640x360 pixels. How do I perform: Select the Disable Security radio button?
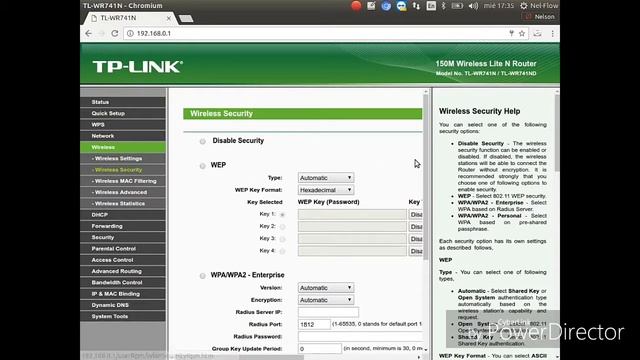(202, 141)
